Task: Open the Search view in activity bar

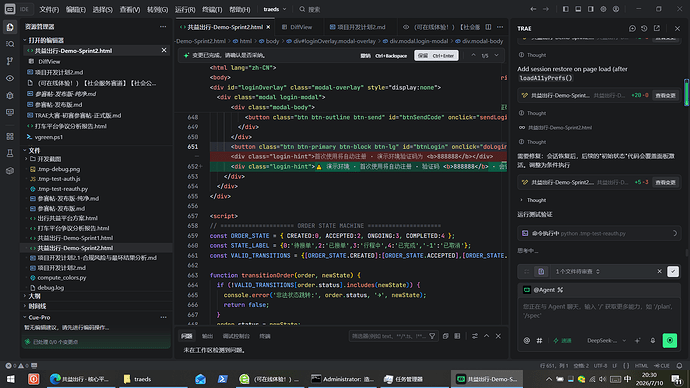Action: [10, 44]
